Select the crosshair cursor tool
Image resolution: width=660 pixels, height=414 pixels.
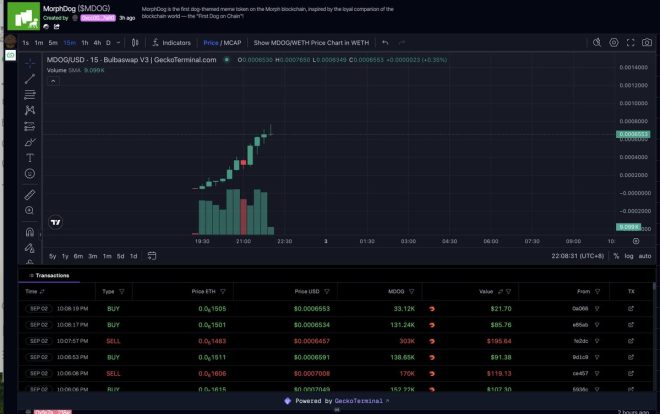29,63
